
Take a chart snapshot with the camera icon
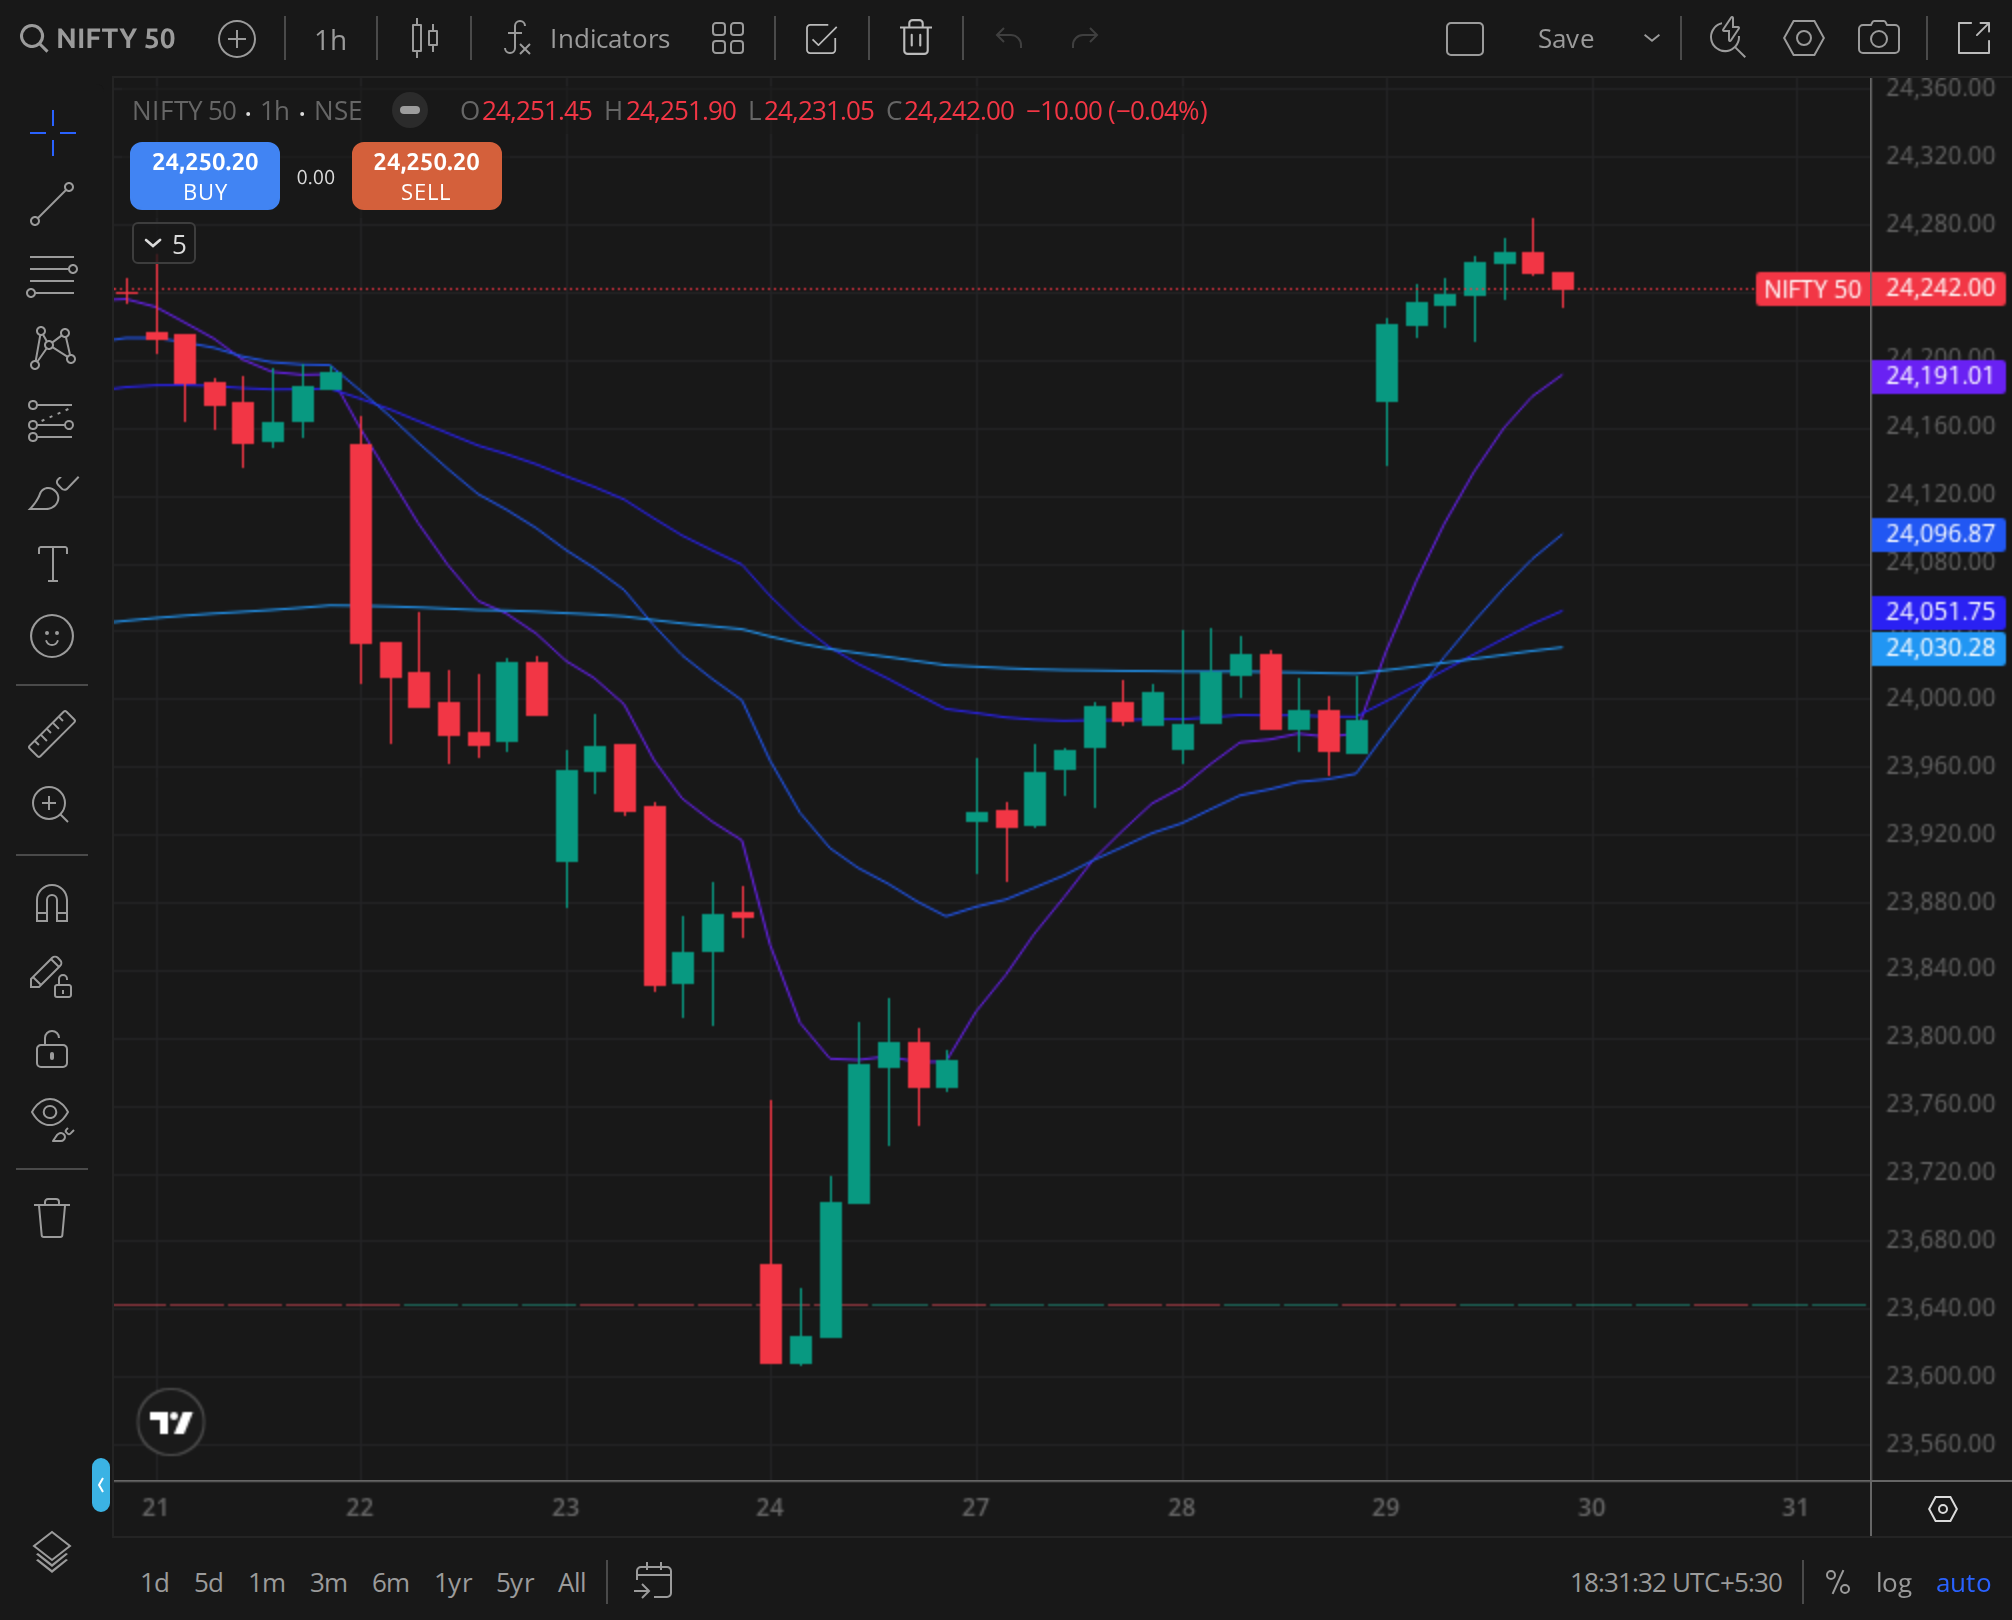pos(1879,39)
